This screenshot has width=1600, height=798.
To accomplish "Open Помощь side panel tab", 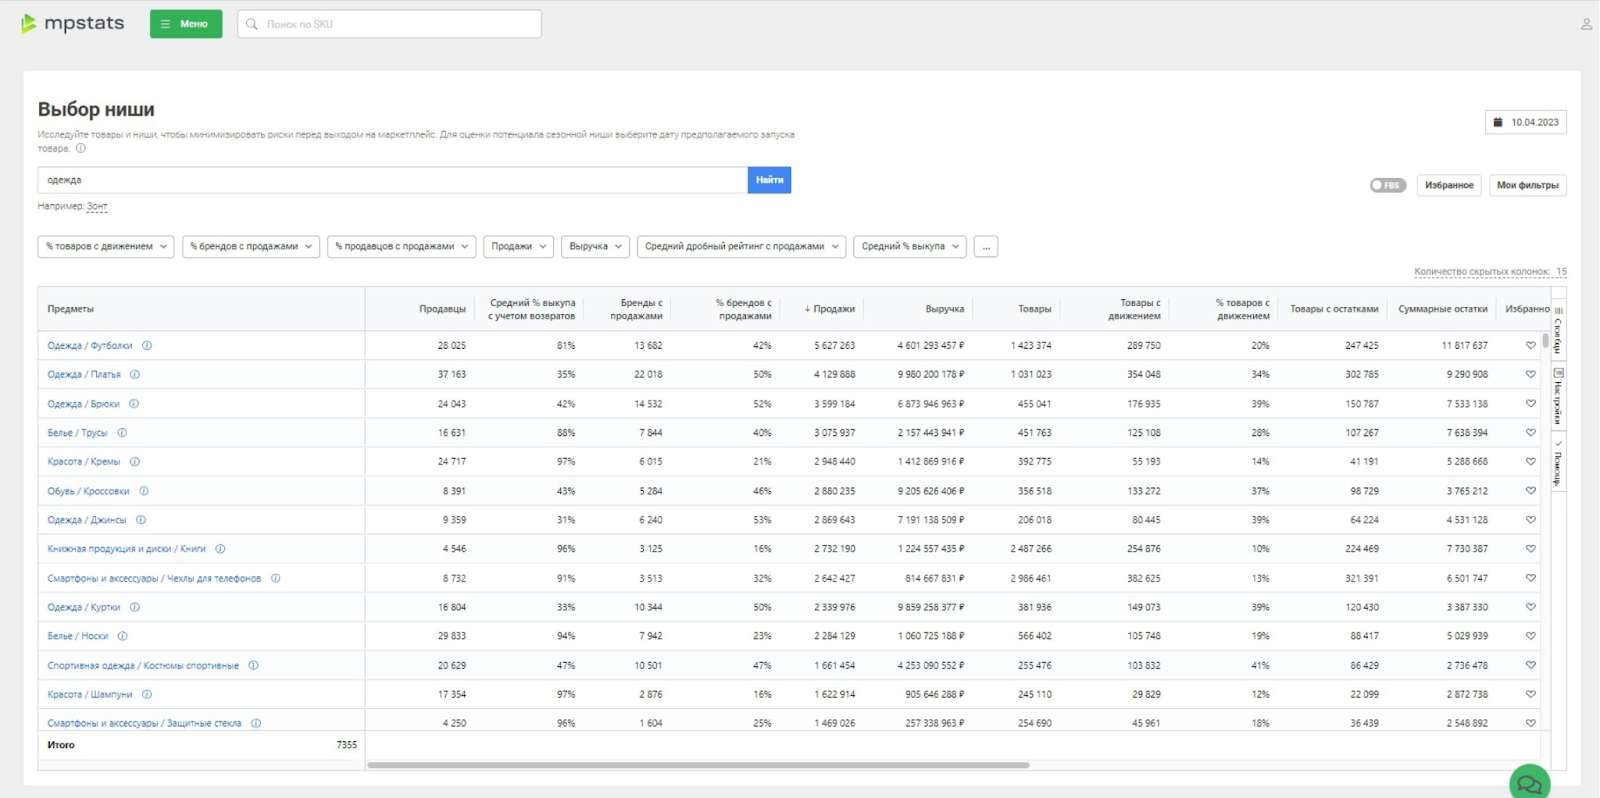I will pyautogui.click(x=1558, y=462).
